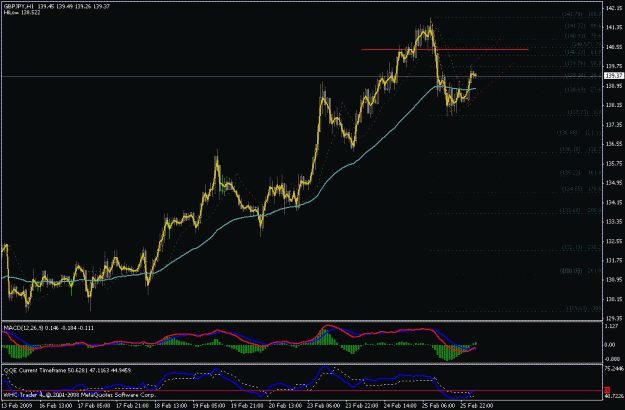Click the 138.15 price axis label
Image resolution: width=625 pixels, height=410 pixels.
614,105
